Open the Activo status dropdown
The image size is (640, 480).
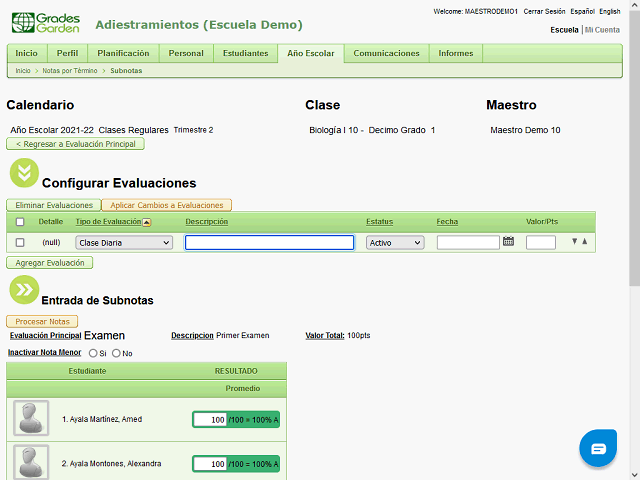(x=395, y=242)
